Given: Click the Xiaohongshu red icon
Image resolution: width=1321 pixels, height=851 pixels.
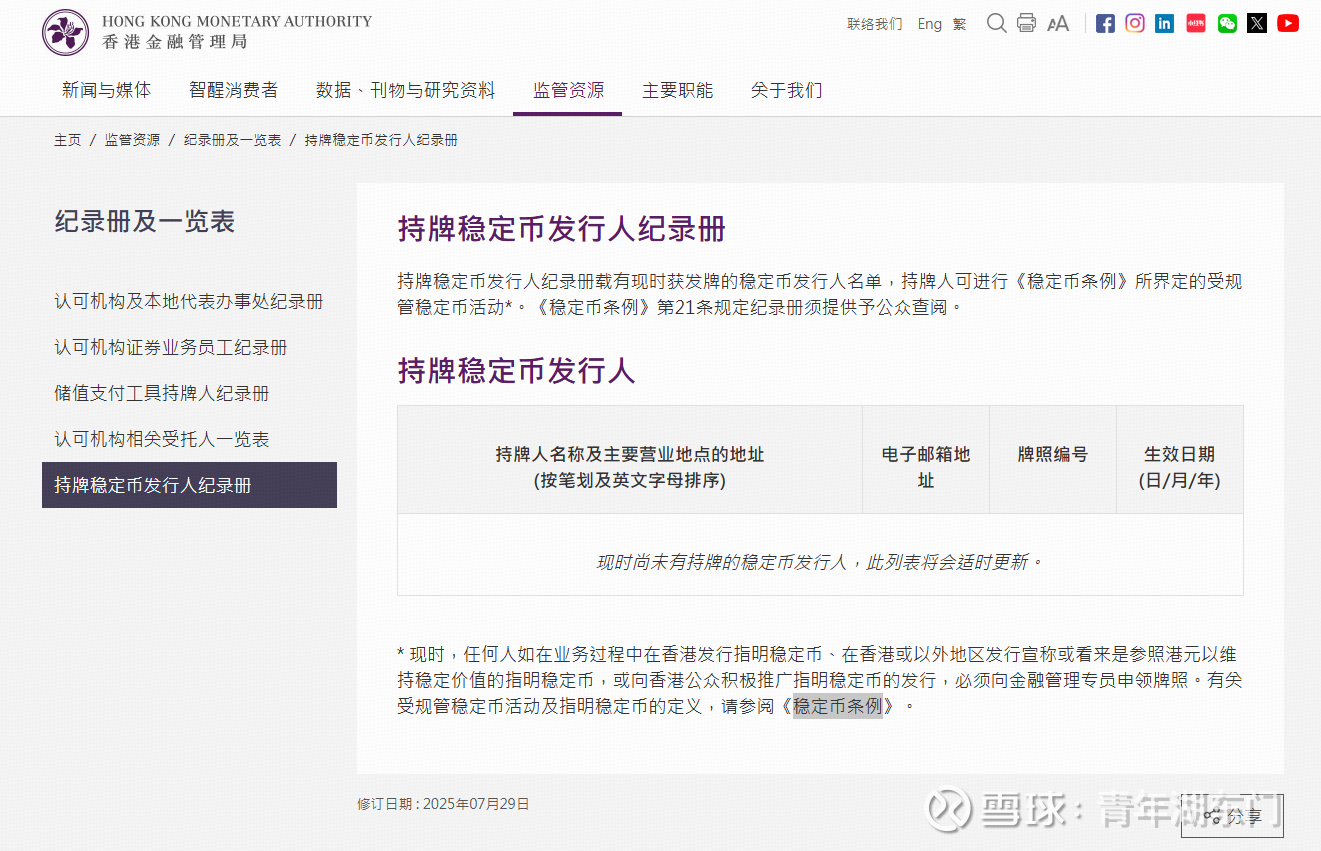Looking at the screenshot, I should pos(1196,23).
